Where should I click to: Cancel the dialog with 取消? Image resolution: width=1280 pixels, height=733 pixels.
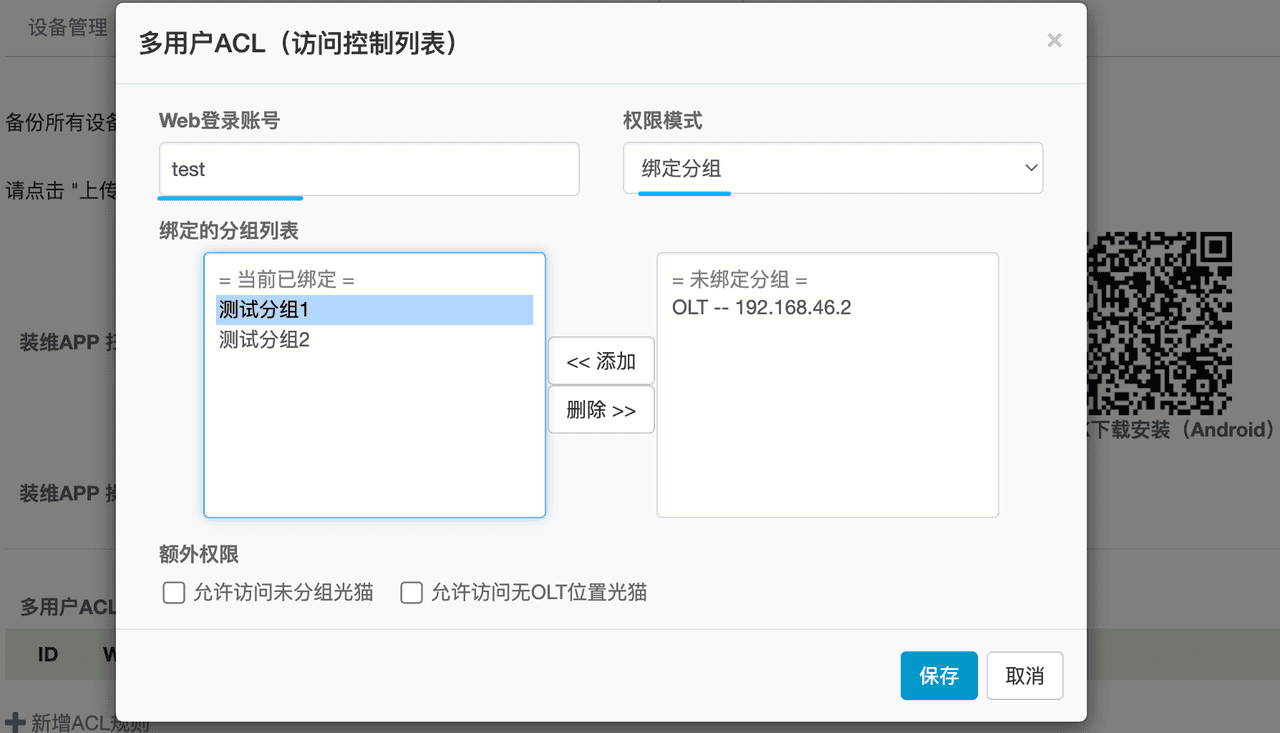click(1024, 676)
